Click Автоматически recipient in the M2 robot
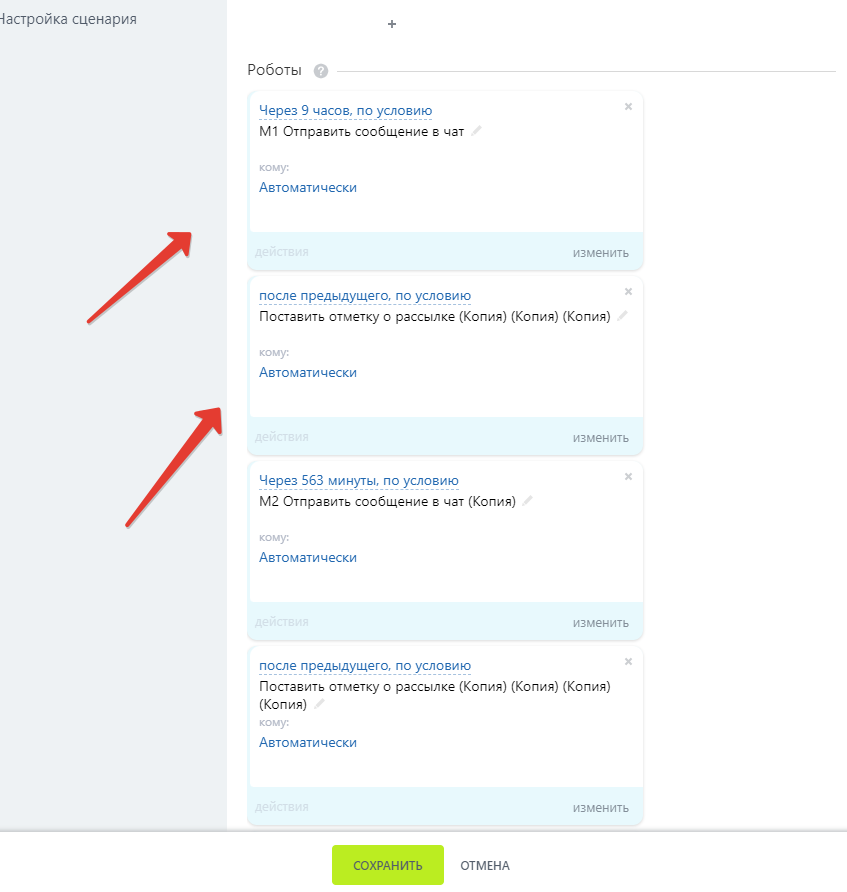Screen dimensions: 847x892 (x=307, y=558)
